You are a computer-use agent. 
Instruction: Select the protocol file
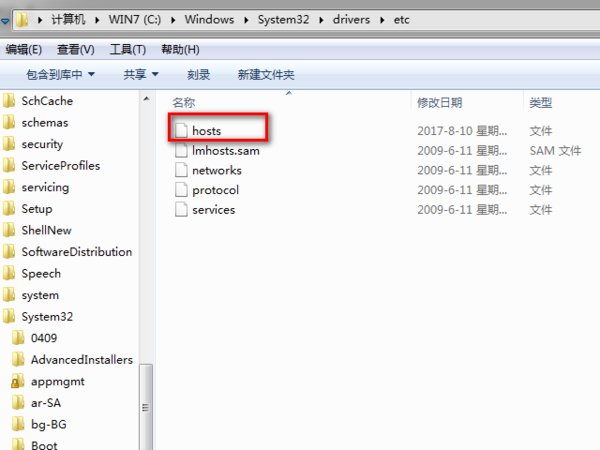215,190
